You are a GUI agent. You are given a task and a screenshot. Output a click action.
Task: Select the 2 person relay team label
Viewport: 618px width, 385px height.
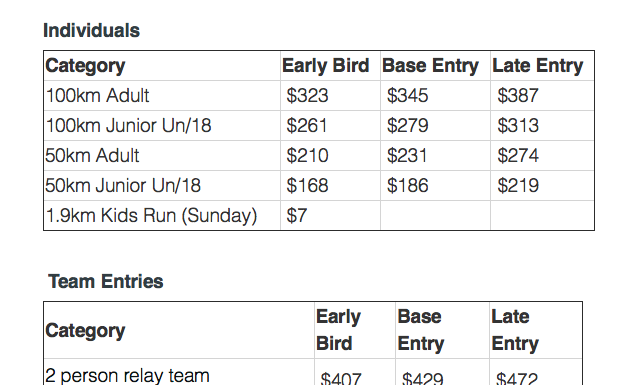point(127,376)
